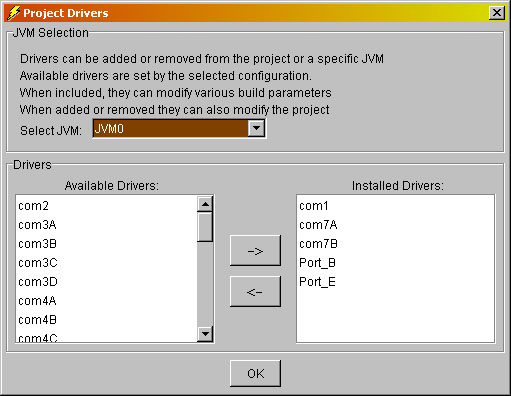This screenshot has width=511, height=396.
Task: Select Port_B in Installed Drivers
Action: [395, 263]
